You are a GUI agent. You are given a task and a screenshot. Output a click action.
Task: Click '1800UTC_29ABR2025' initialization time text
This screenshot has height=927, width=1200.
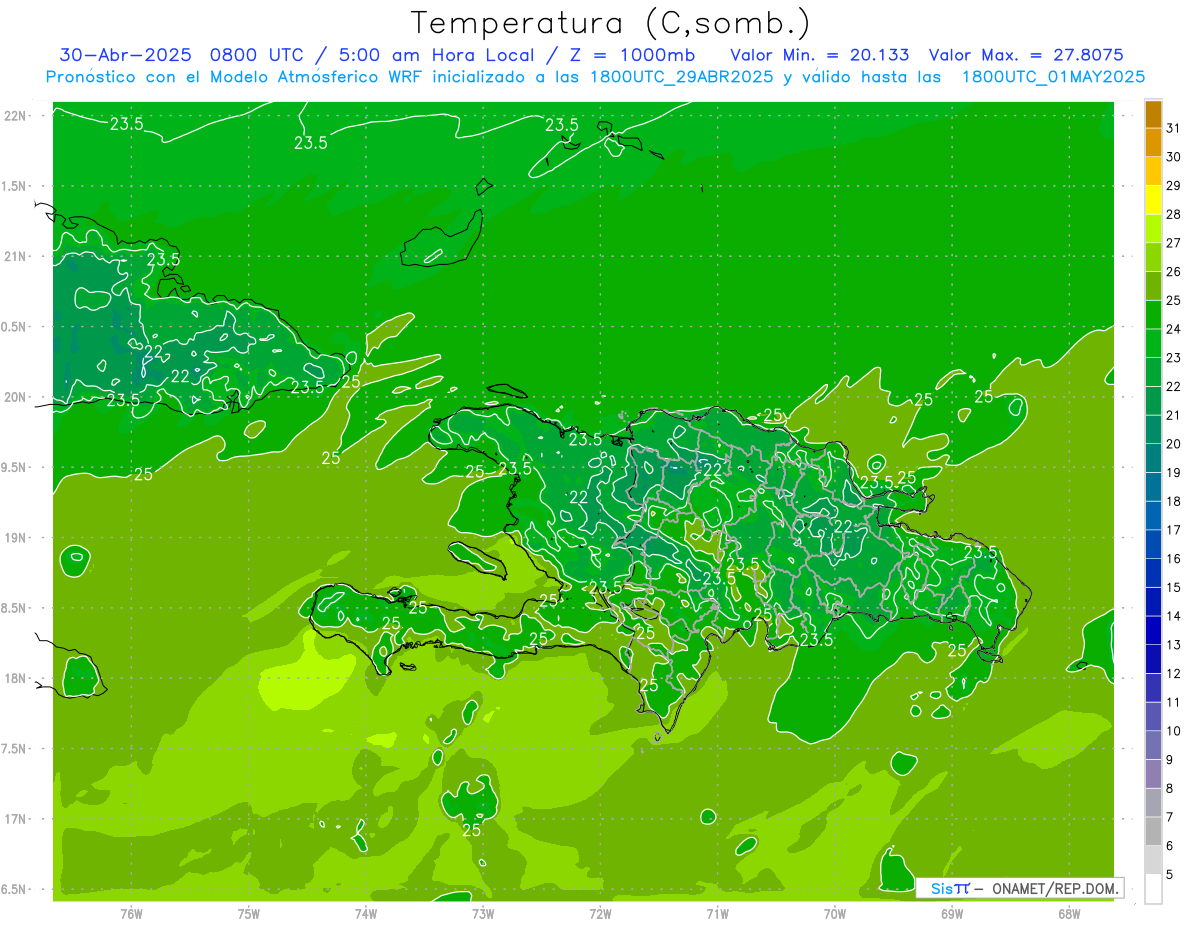681,77
